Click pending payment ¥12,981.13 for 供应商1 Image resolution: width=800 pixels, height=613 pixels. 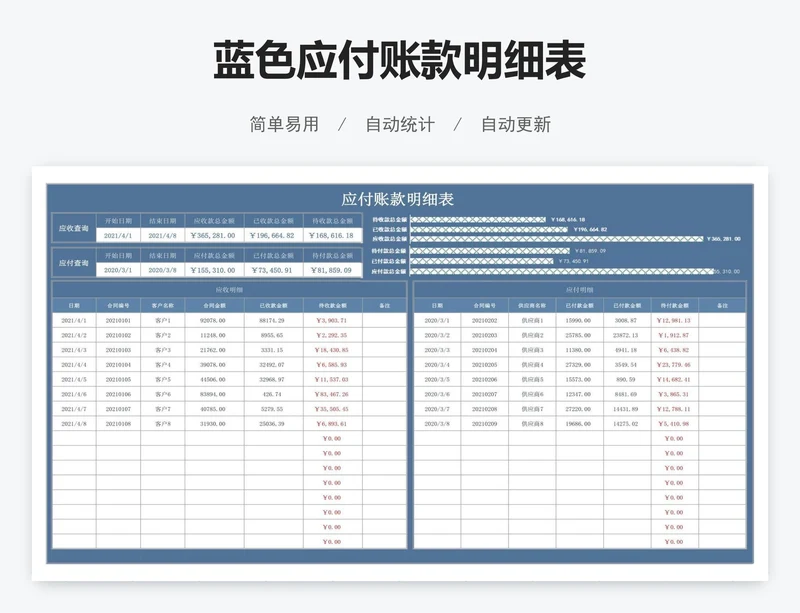674,321
